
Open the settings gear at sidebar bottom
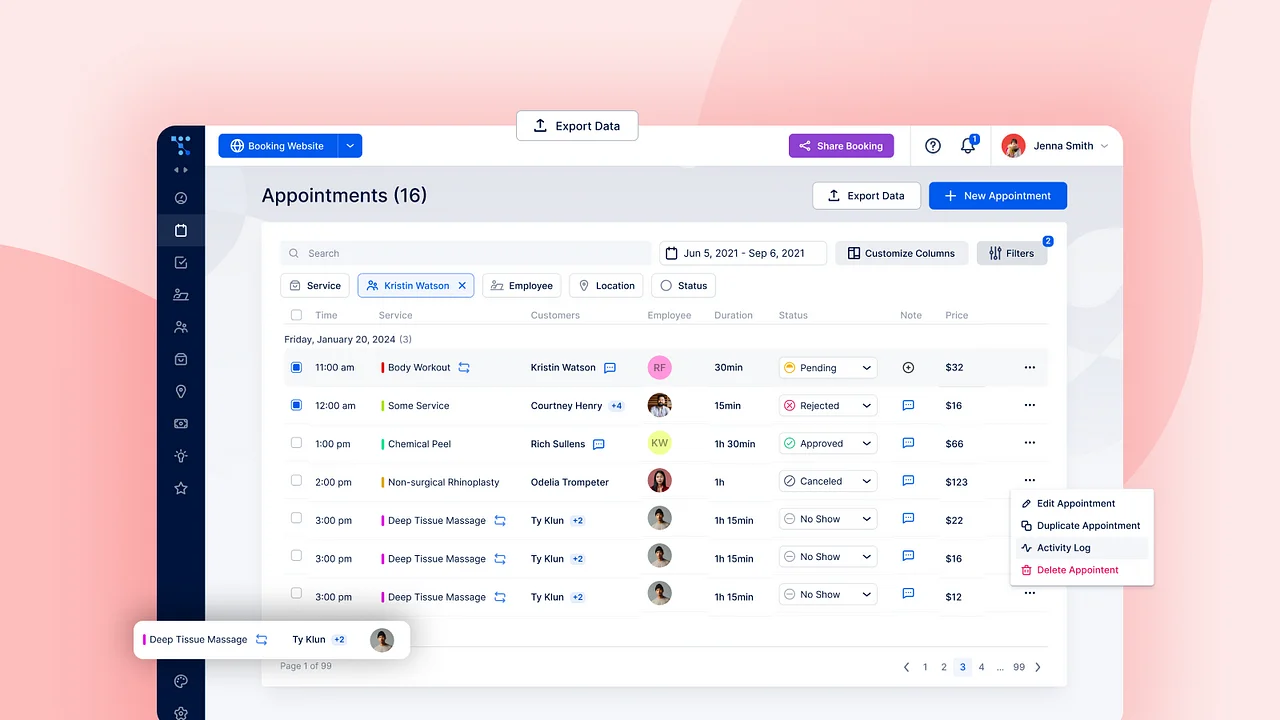coord(181,713)
